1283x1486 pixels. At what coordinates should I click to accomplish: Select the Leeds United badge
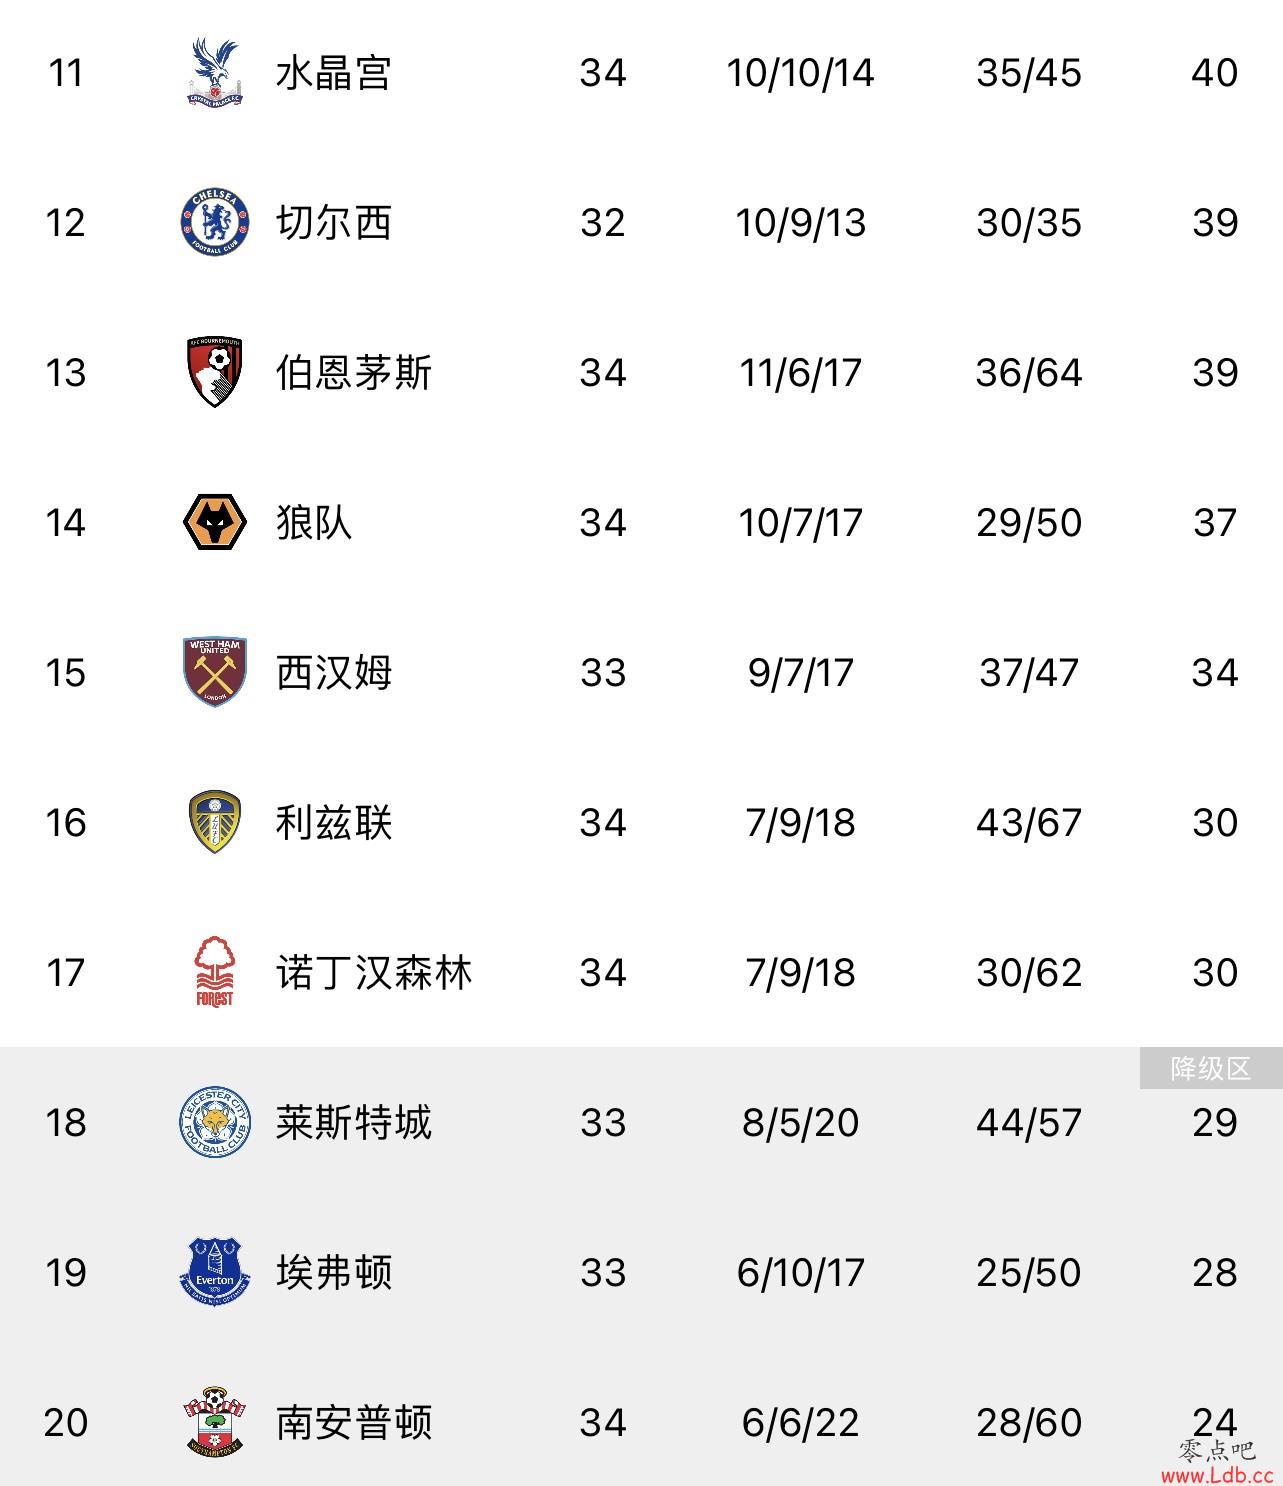(x=214, y=822)
